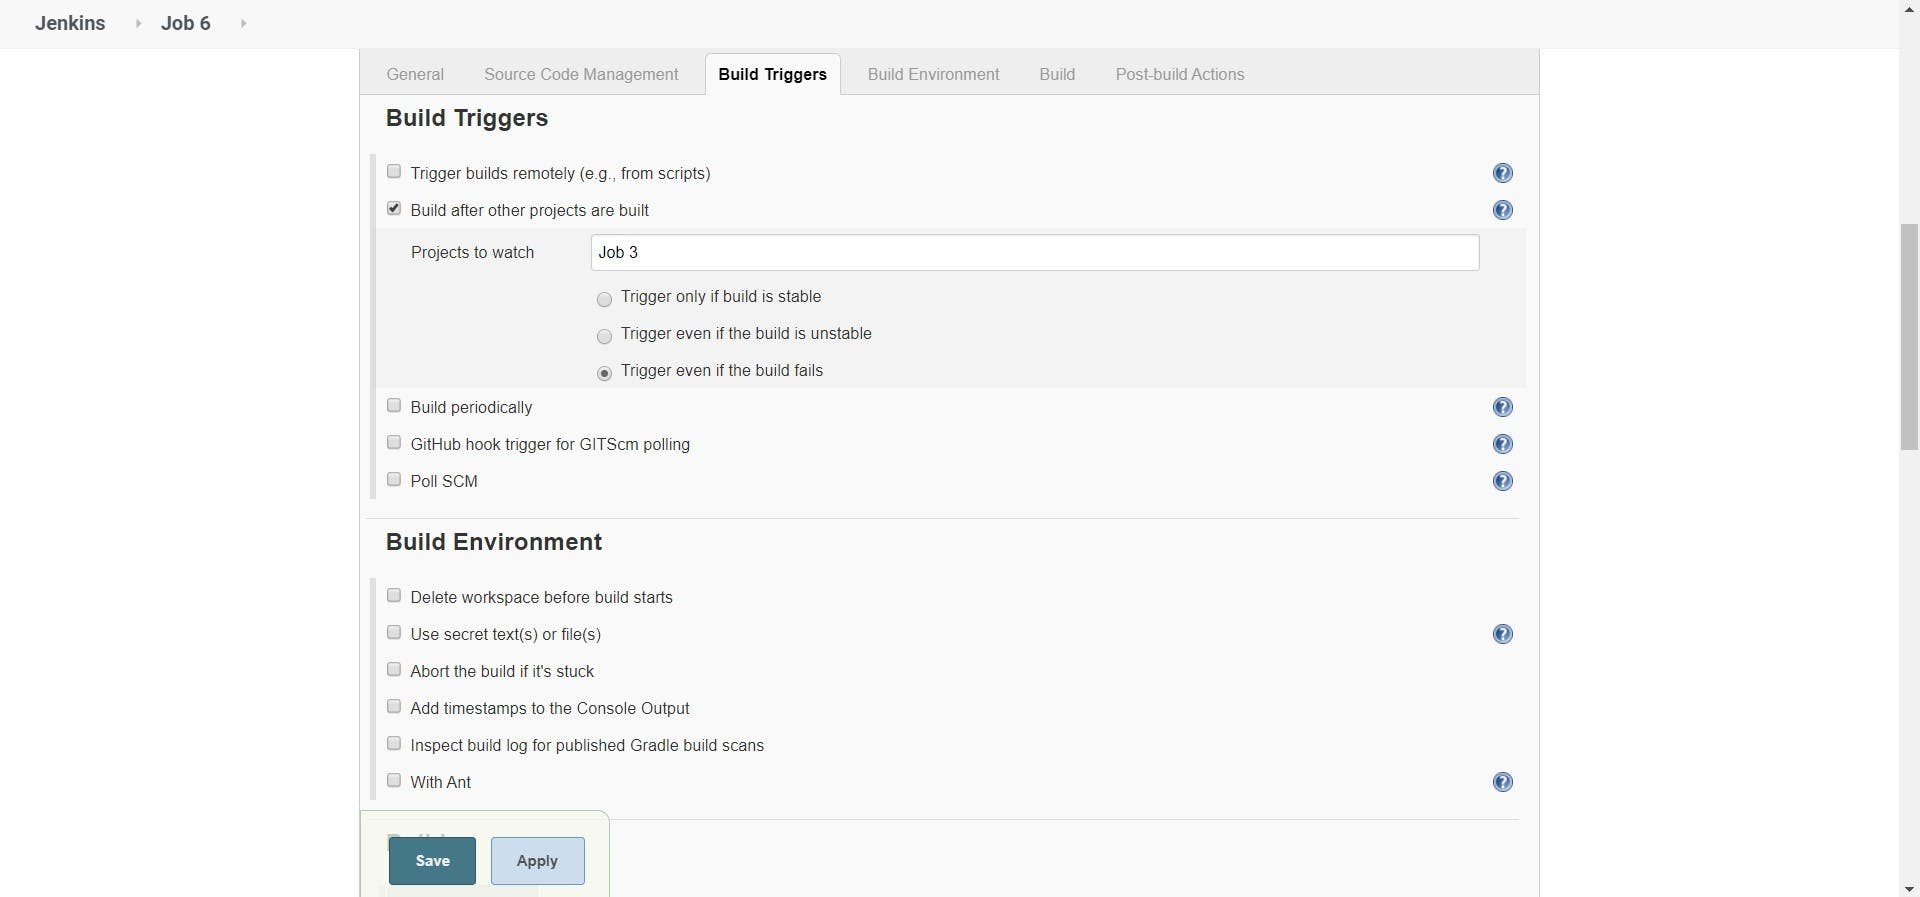Check the With Ant option
Screen dimensions: 1920x897
click(x=394, y=781)
